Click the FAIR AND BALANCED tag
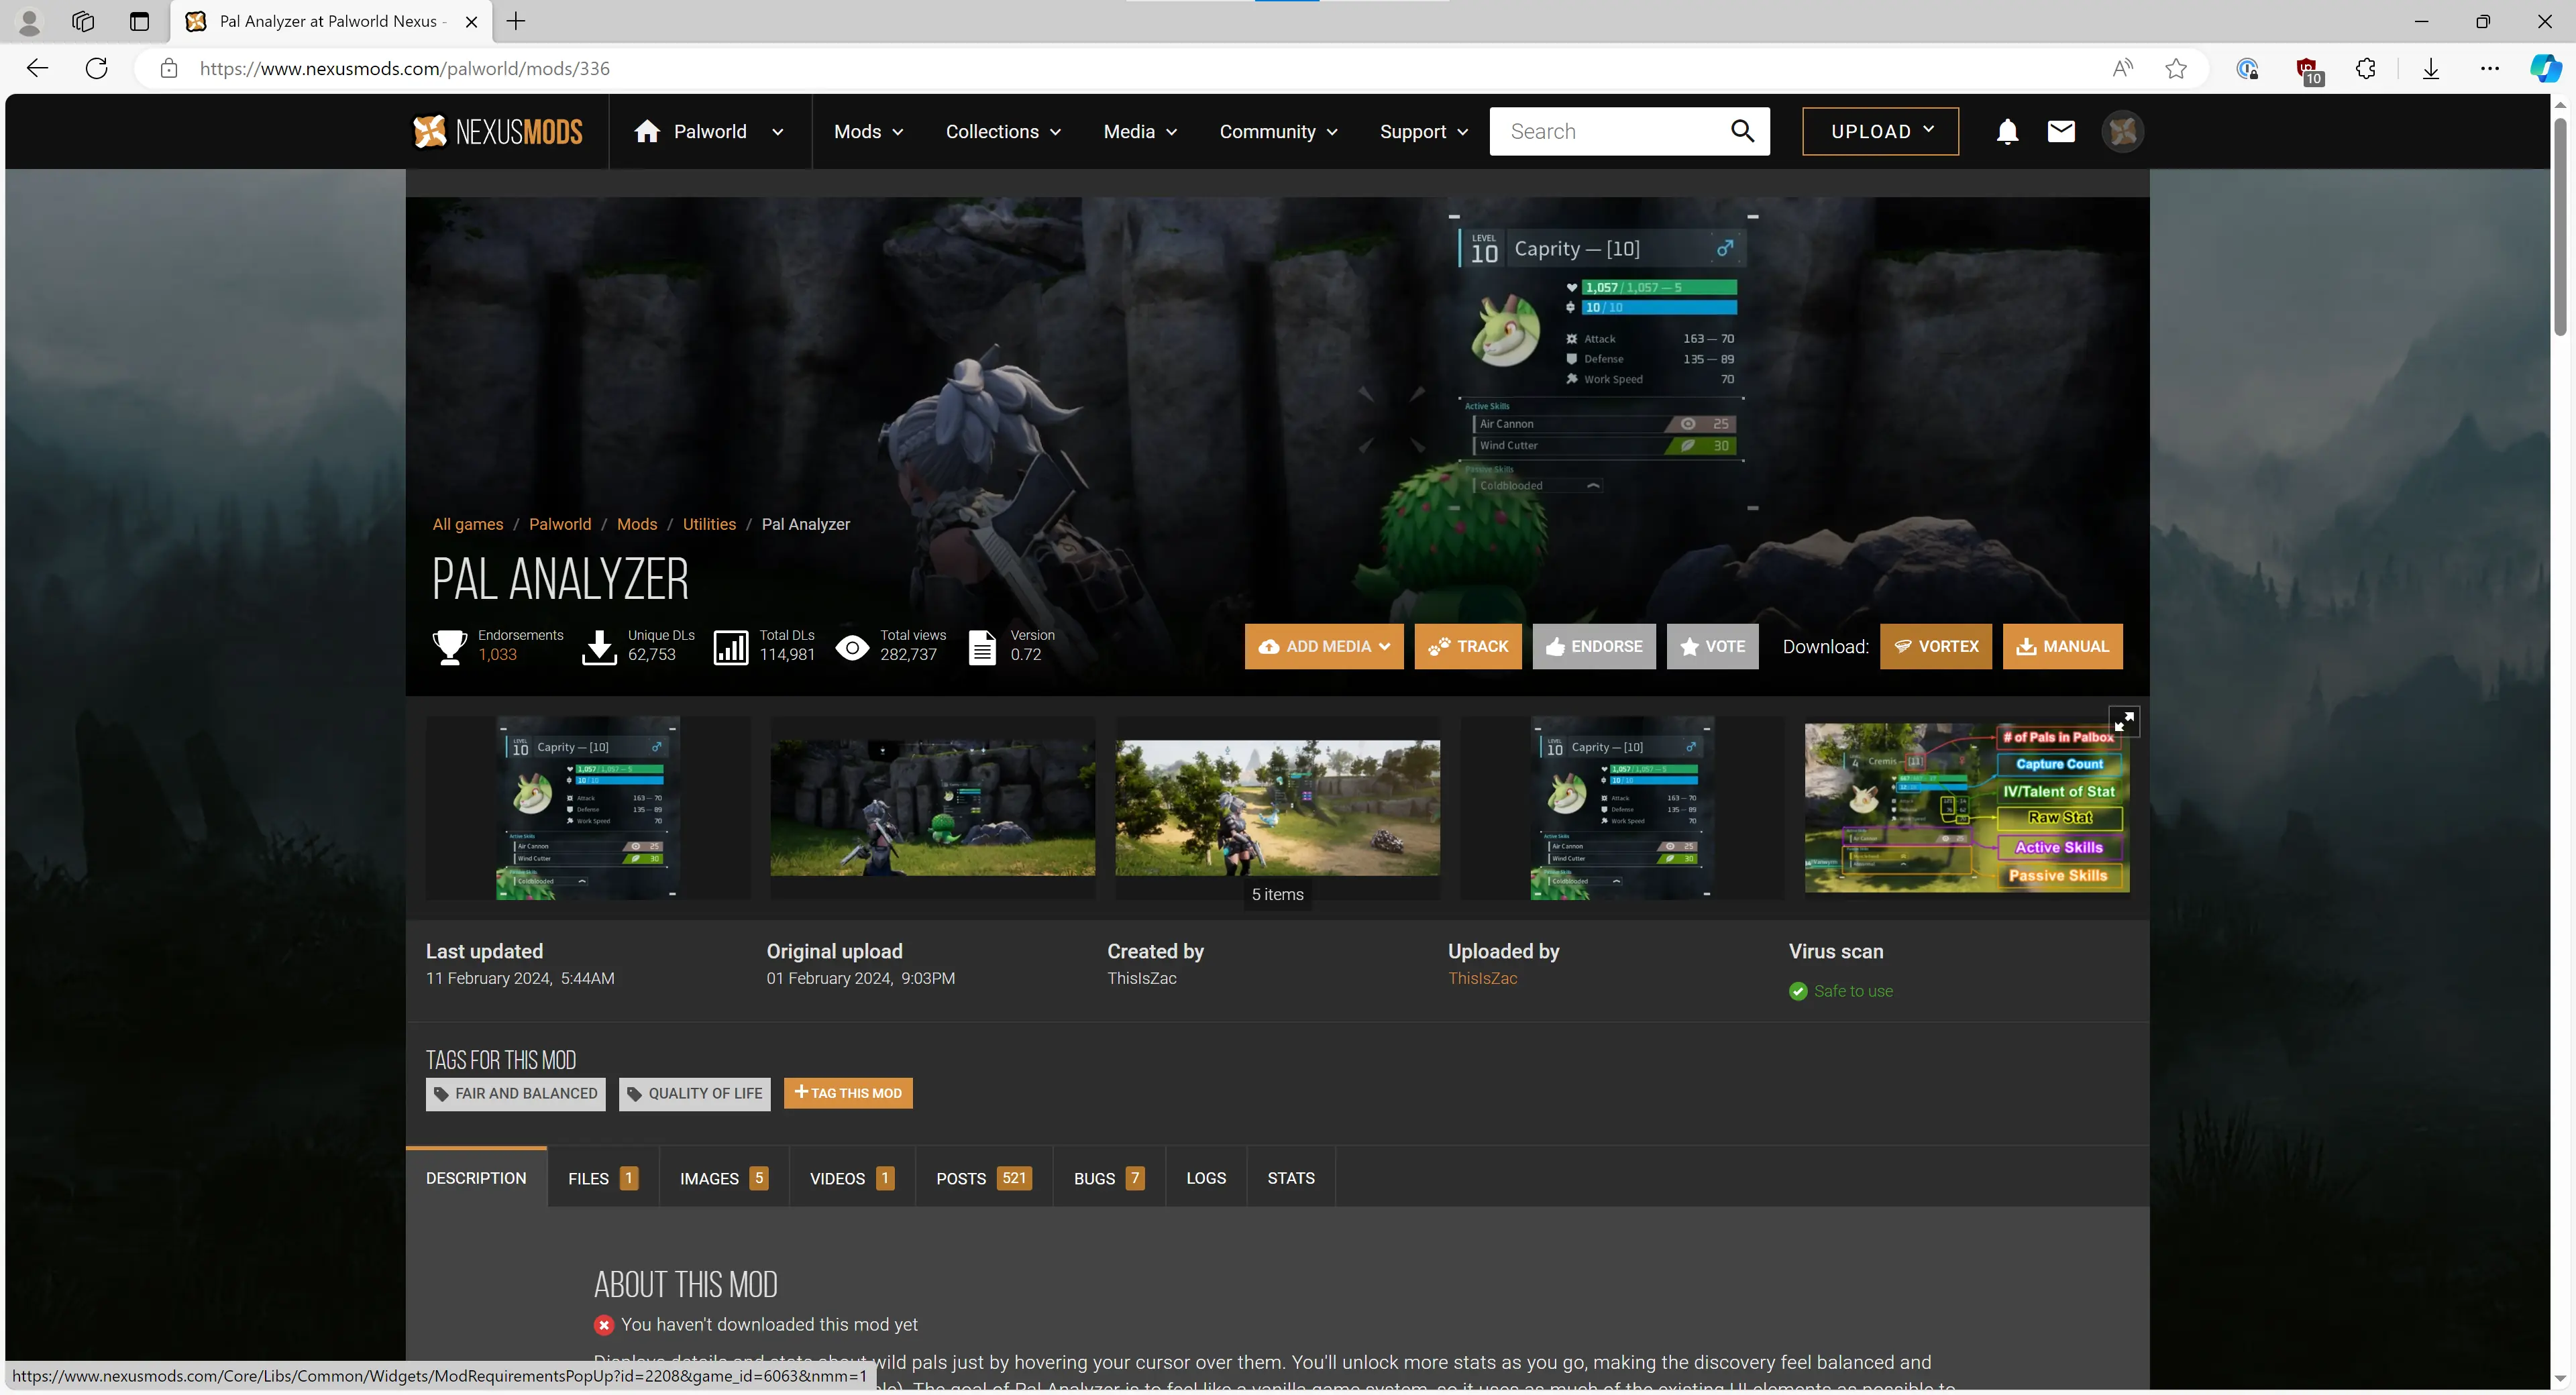The height and width of the screenshot is (1395, 2576). pos(516,1093)
